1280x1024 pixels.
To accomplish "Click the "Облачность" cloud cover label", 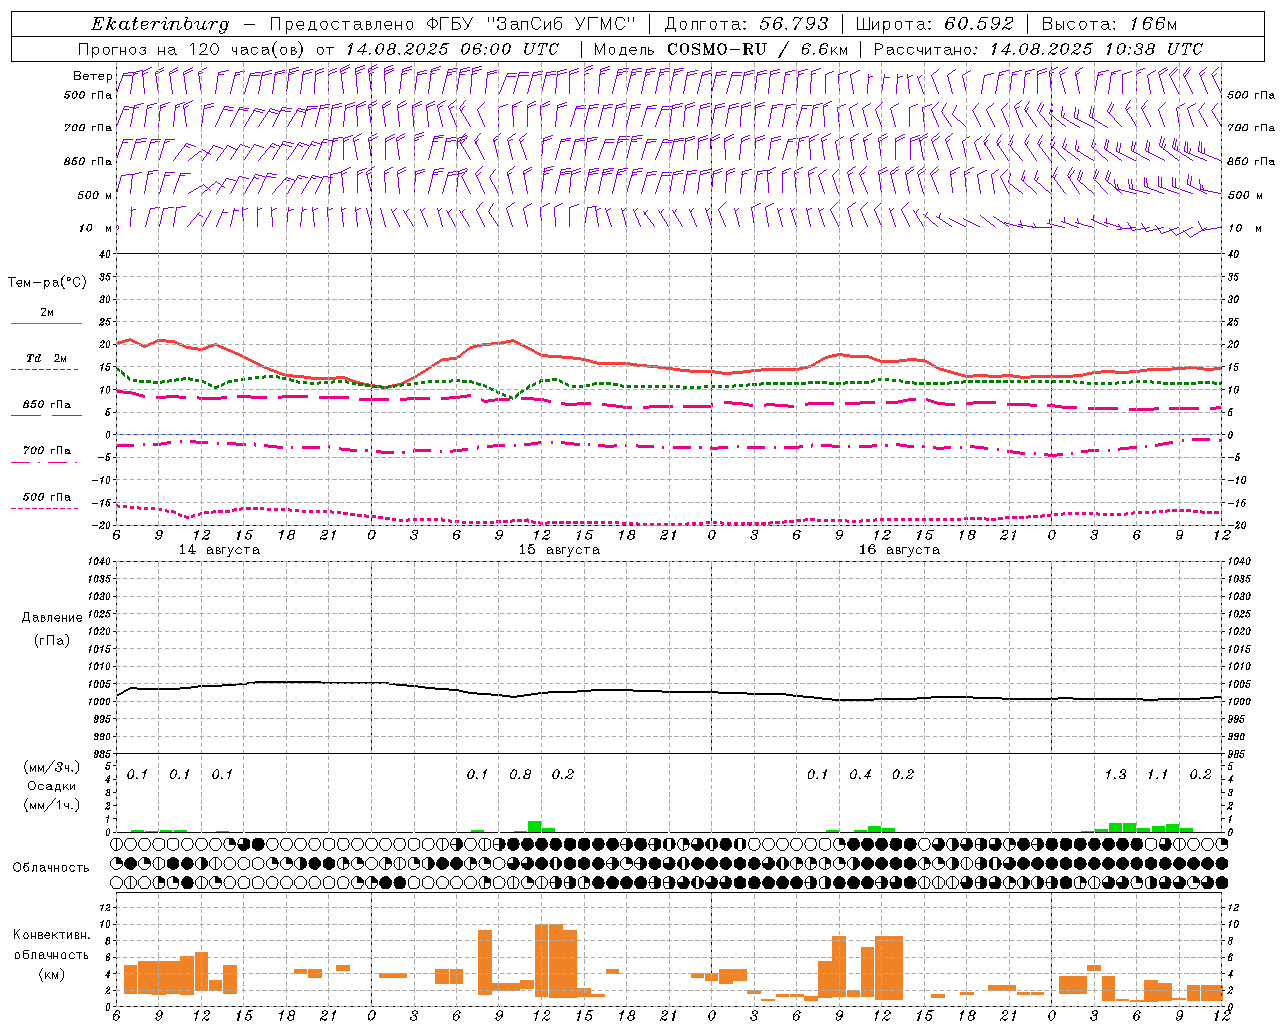I will coord(51,868).
